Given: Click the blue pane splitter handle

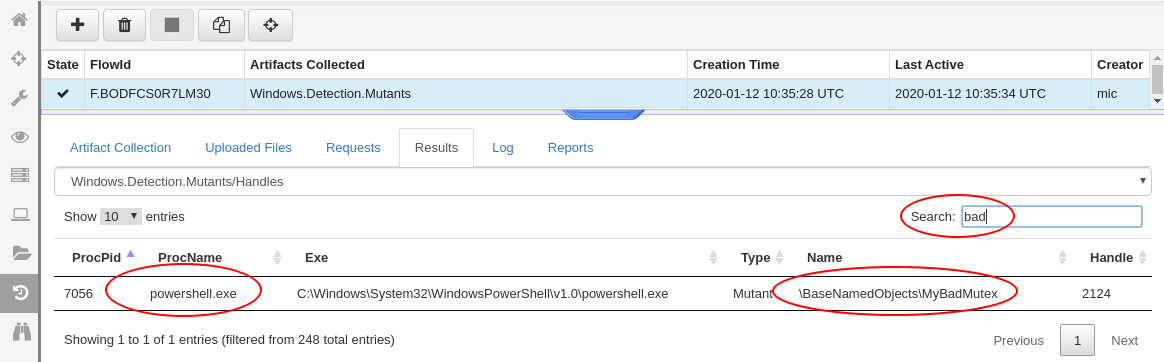Looking at the screenshot, I should pos(603,114).
